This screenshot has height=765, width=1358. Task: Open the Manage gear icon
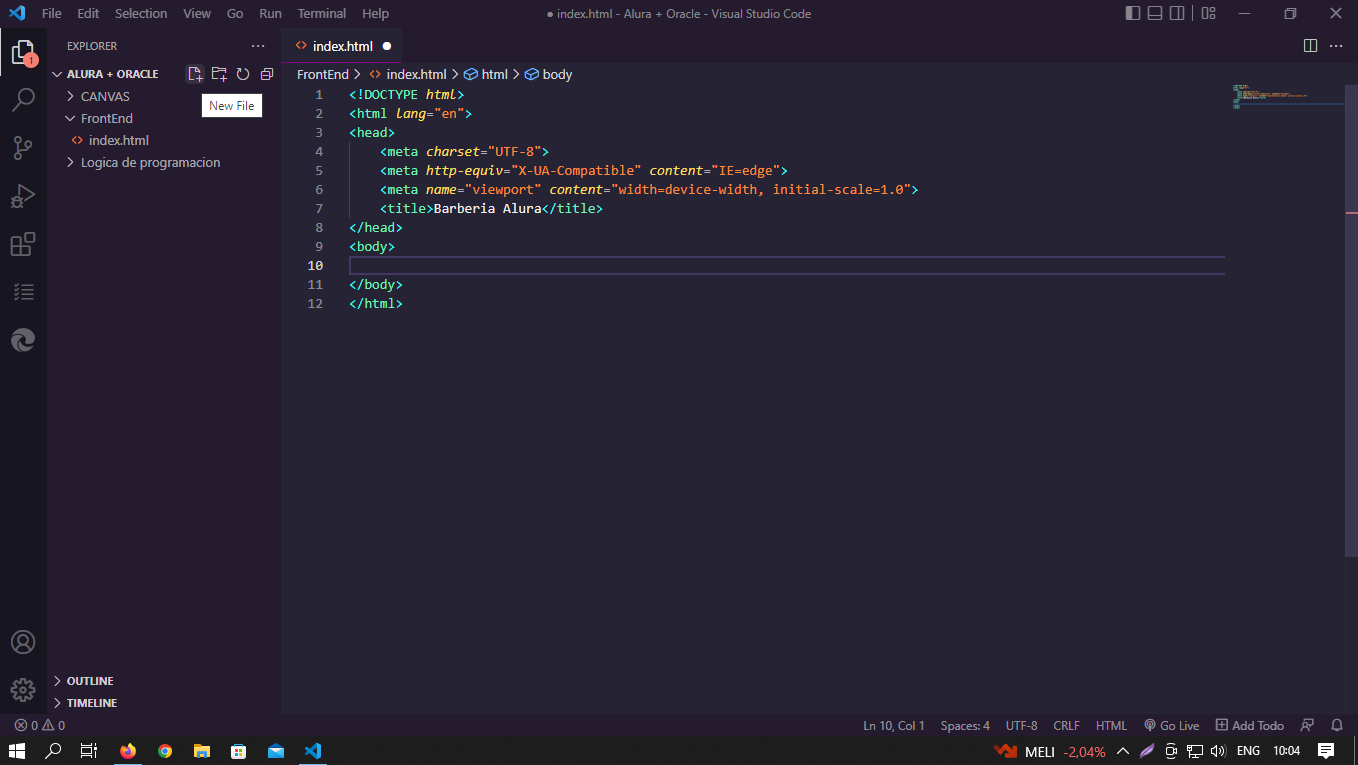23,690
